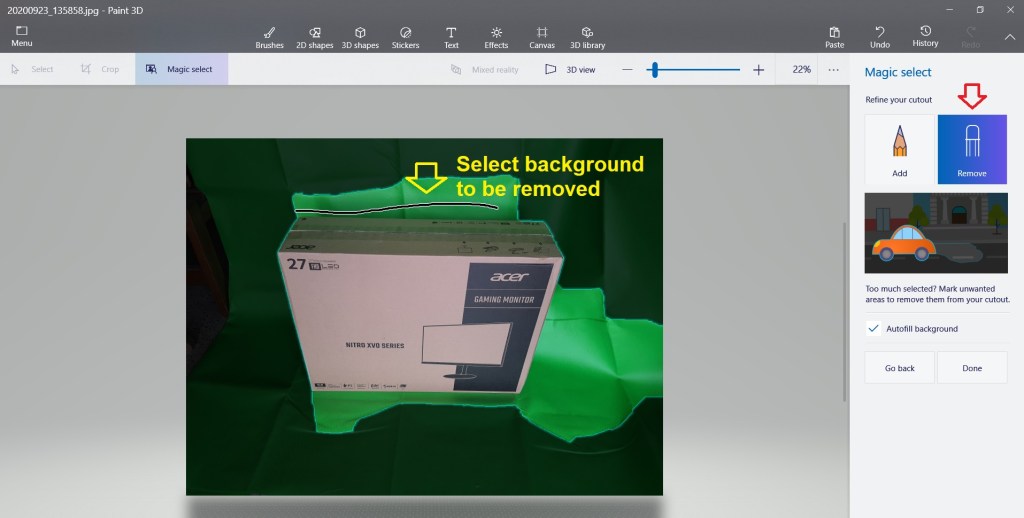Click the zoom slider handle
The width and height of the screenshot is (1024, 518).
click(x=653, y=70)
